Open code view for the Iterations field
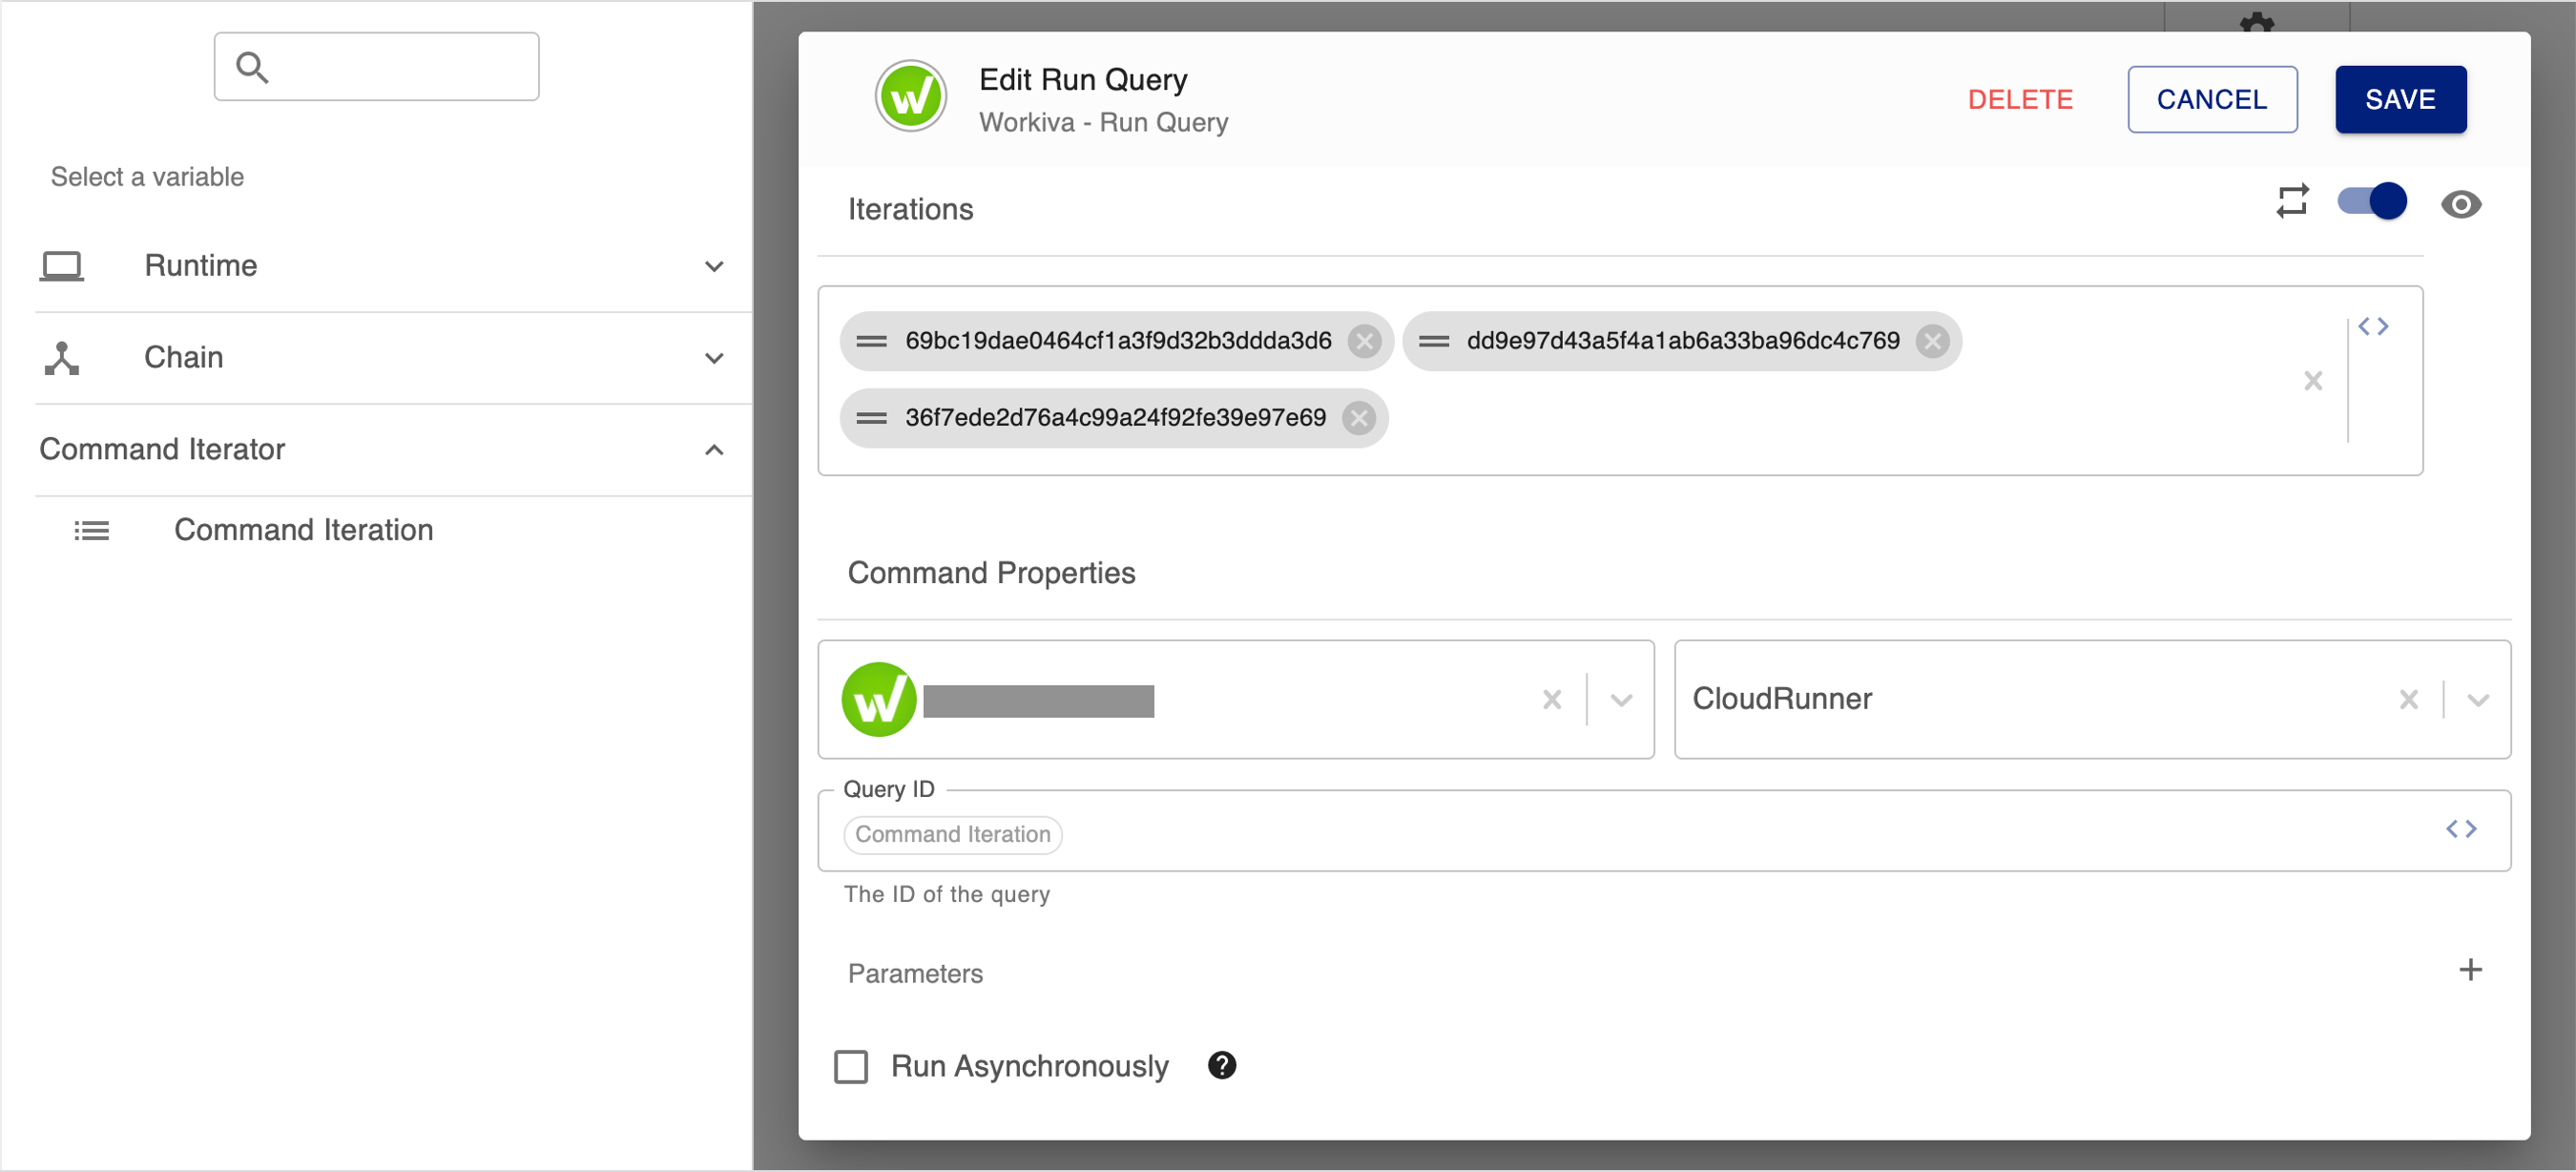 click(2374, 325)
